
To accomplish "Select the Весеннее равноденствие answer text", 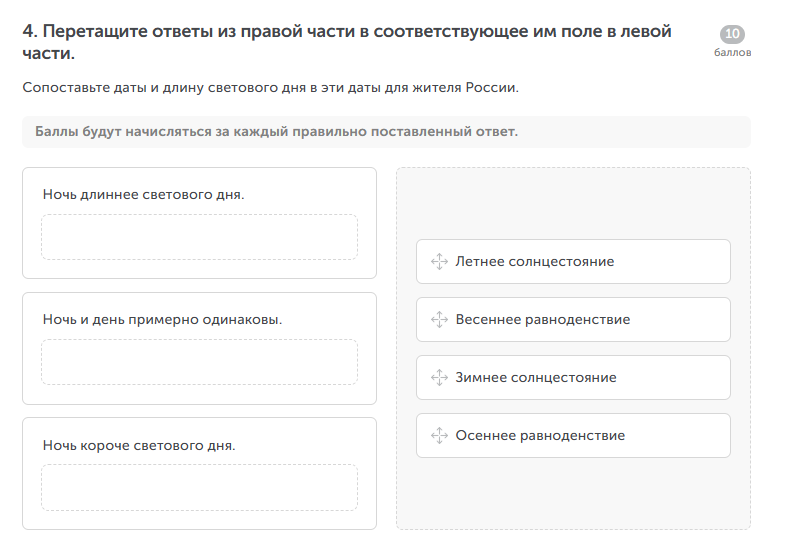I will point(542,320).
